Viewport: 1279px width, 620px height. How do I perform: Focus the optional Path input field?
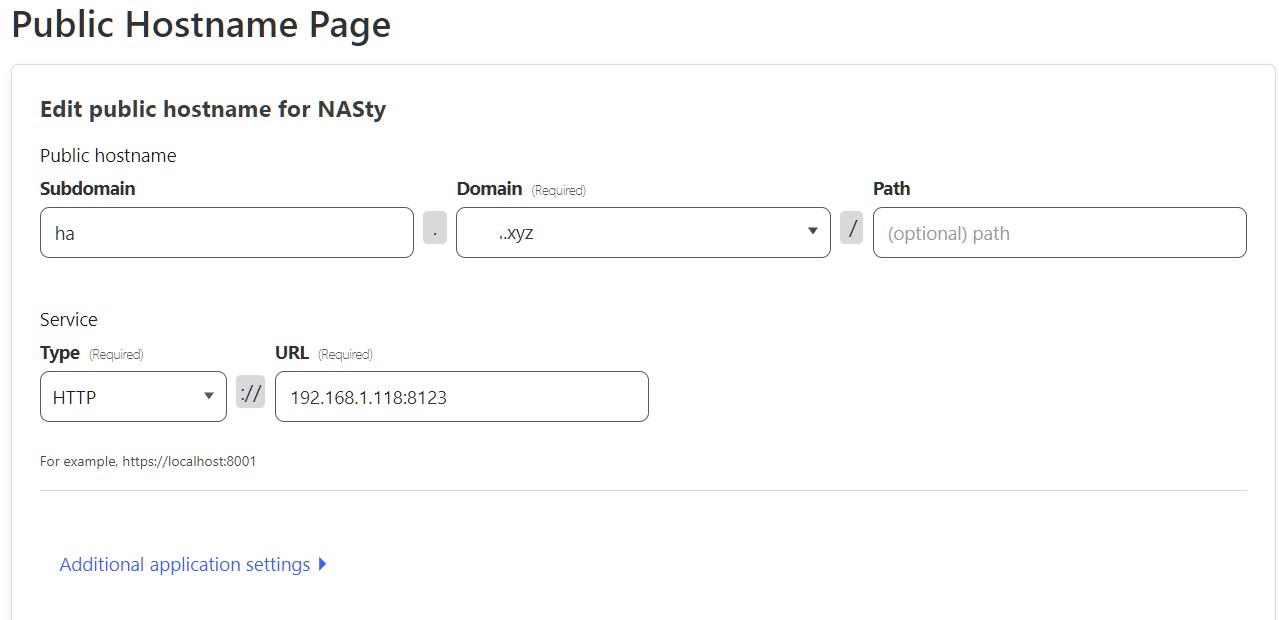click(1059, 232)
